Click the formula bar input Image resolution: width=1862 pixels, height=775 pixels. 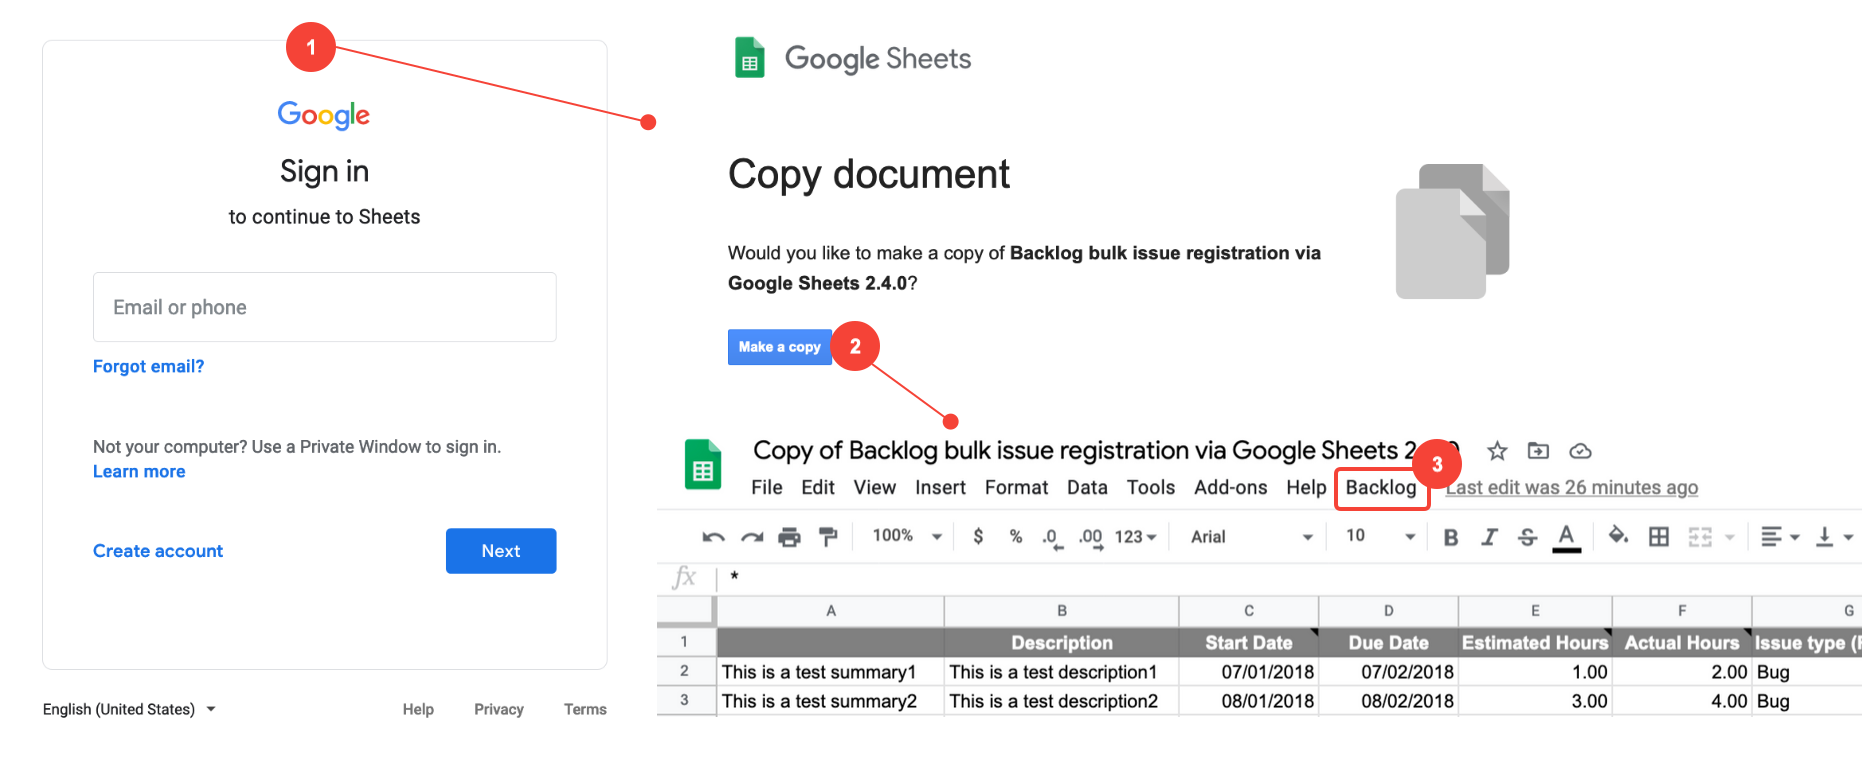pyautogui.click(x=1290, y=577)
